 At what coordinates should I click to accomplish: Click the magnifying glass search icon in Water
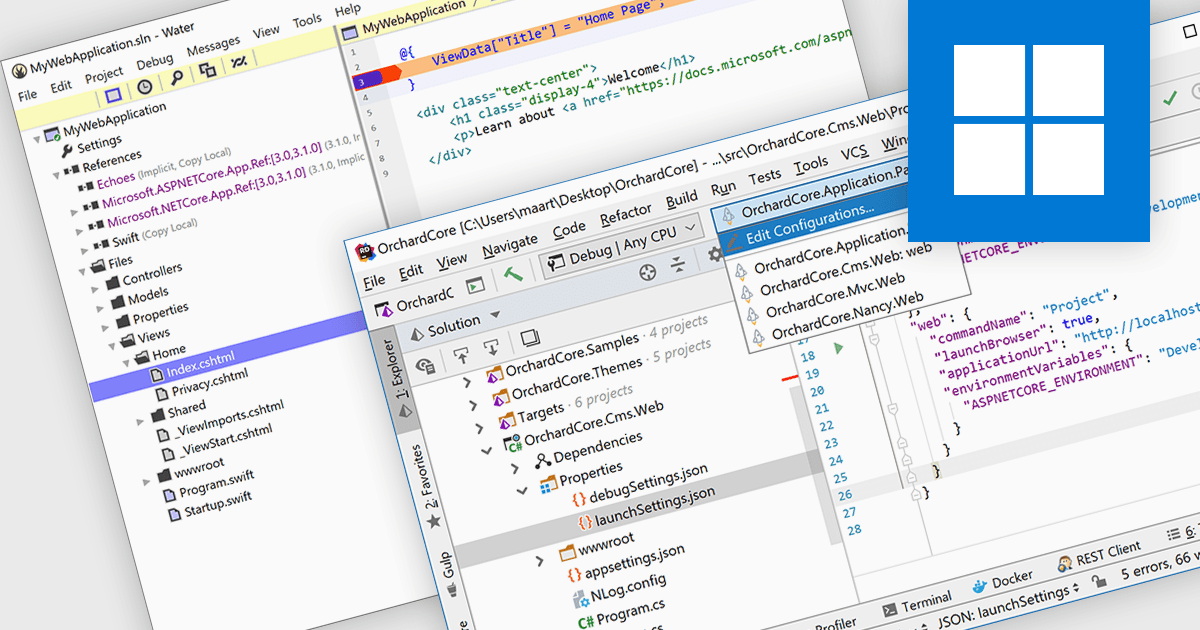click(176, 77)
